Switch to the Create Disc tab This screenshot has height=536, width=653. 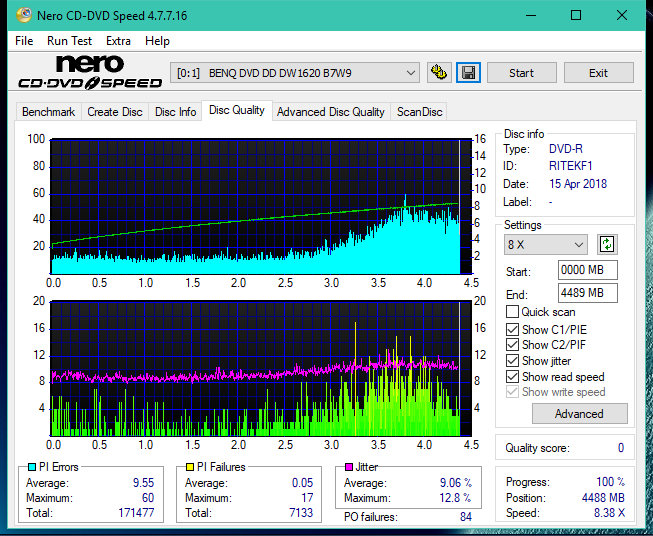click(x=115, y=112)
